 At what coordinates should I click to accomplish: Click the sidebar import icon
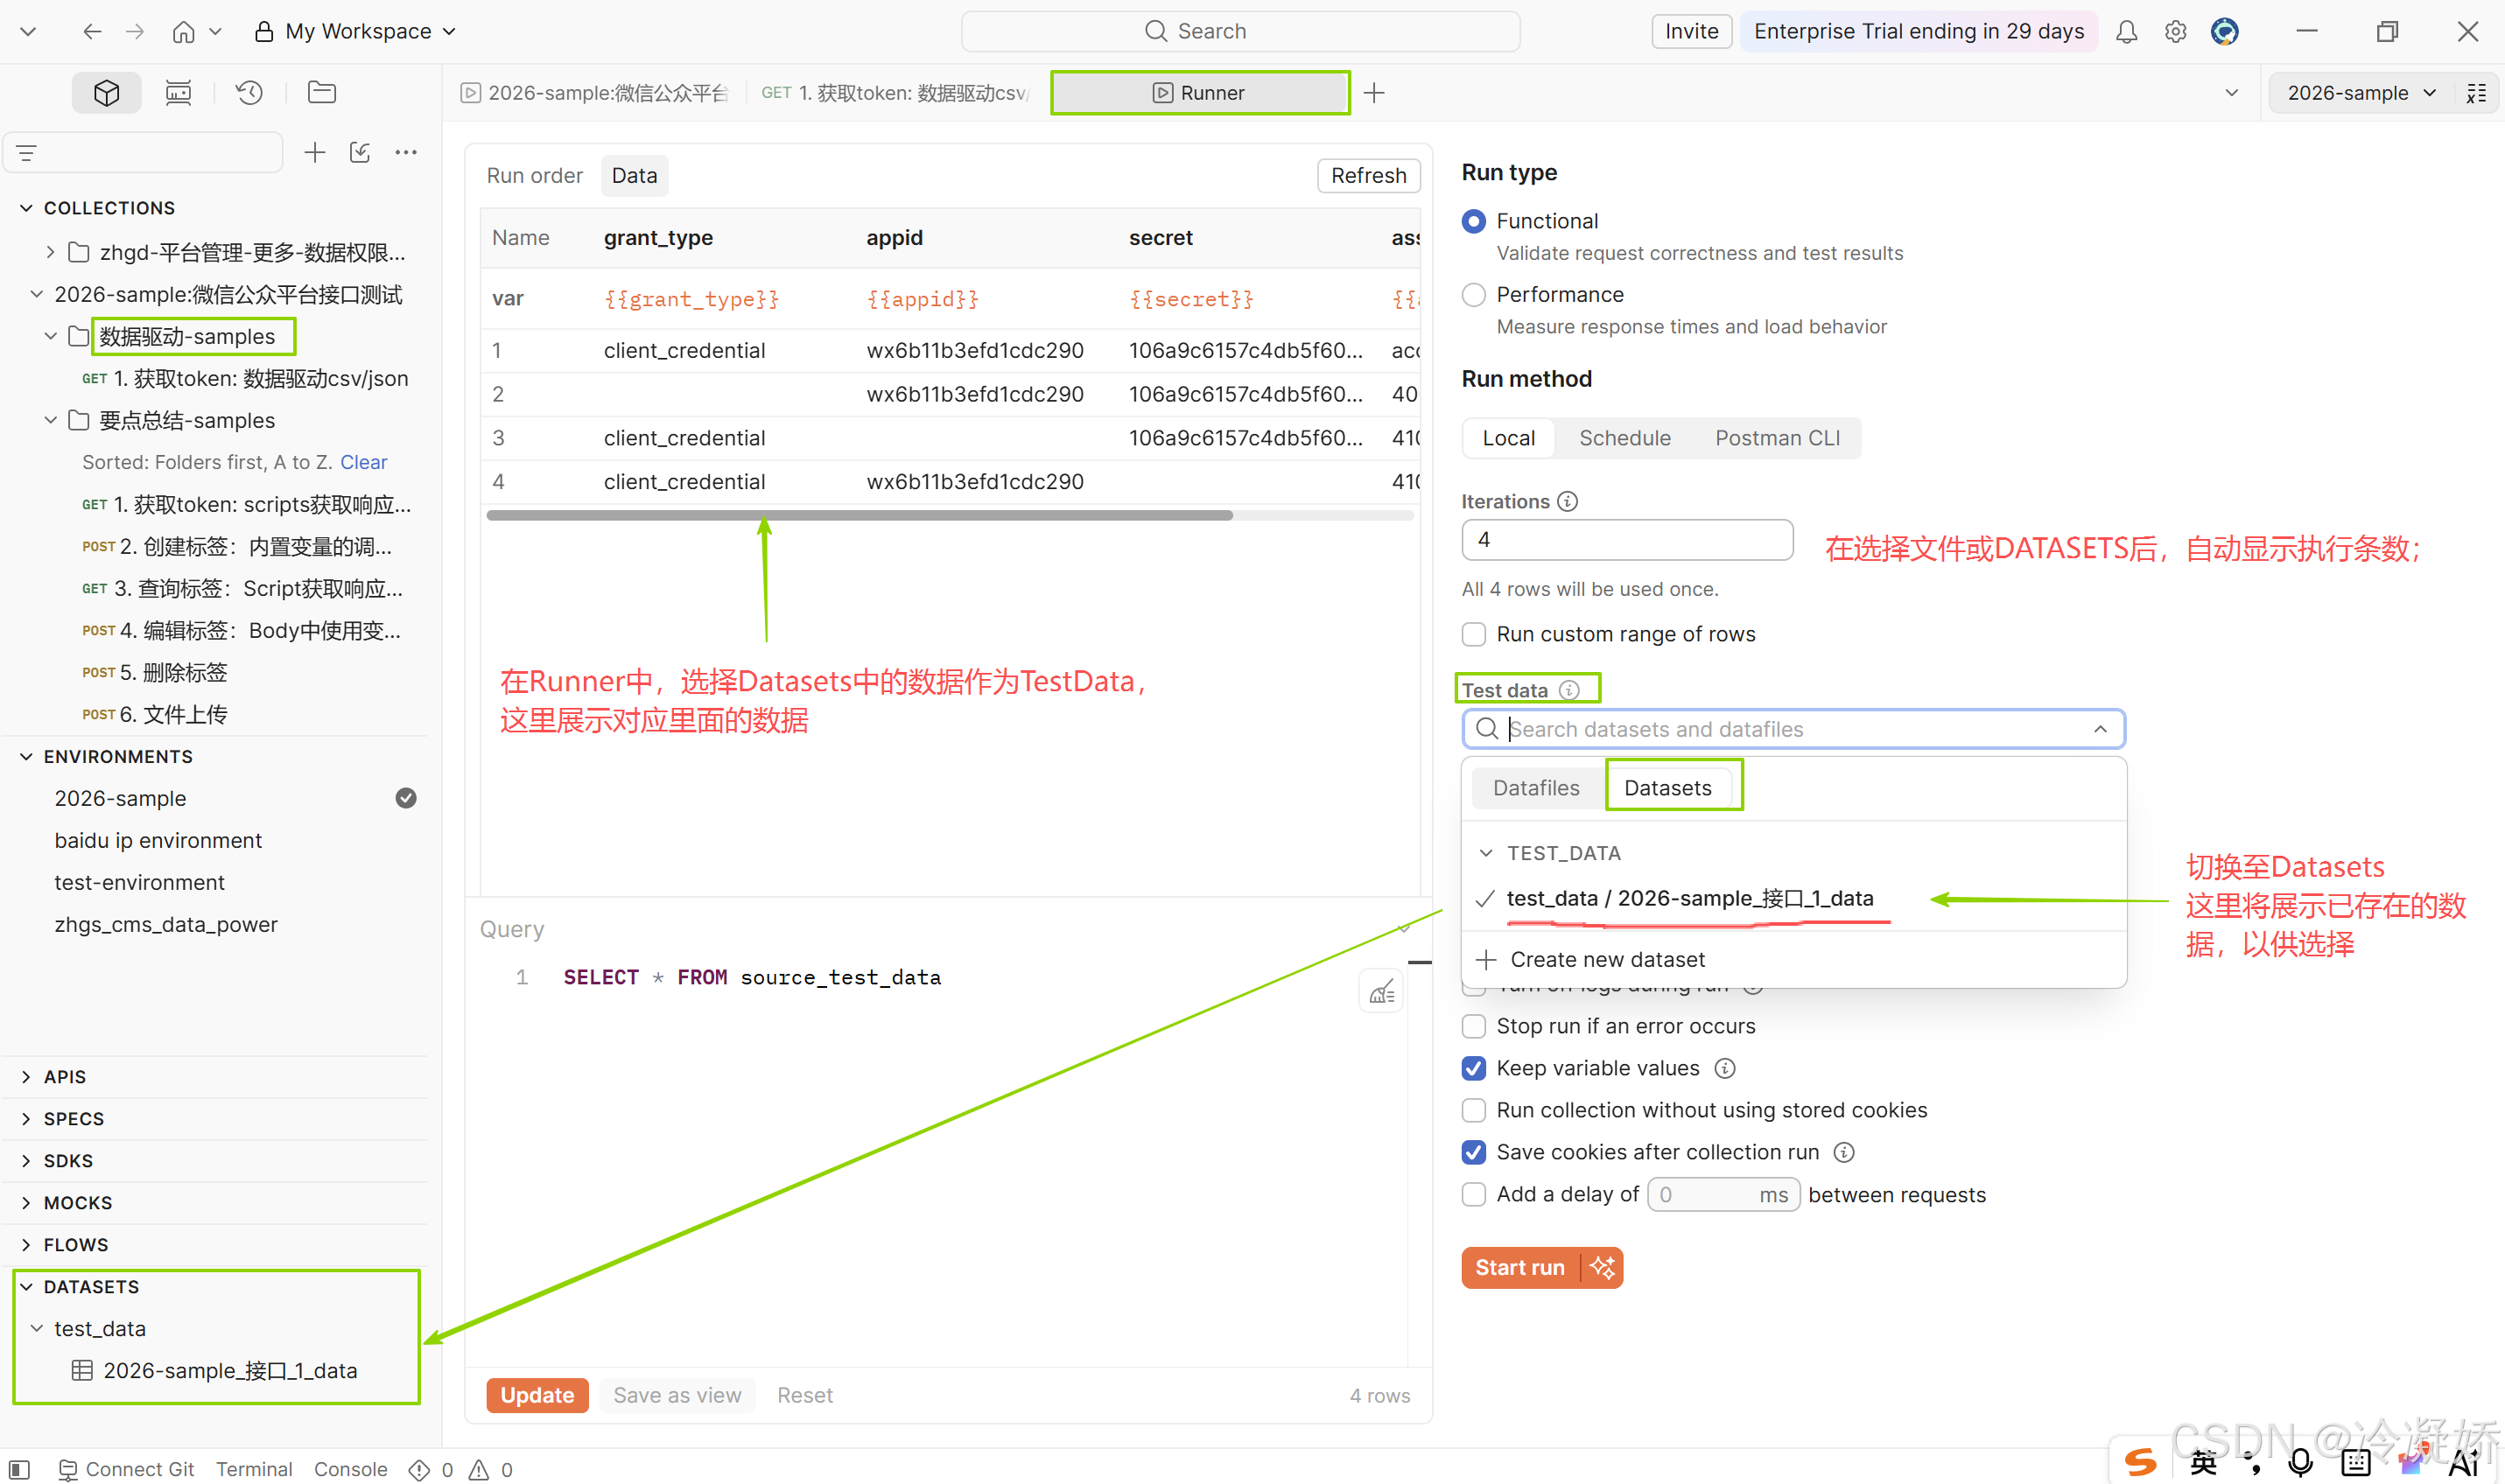(360, 152)
